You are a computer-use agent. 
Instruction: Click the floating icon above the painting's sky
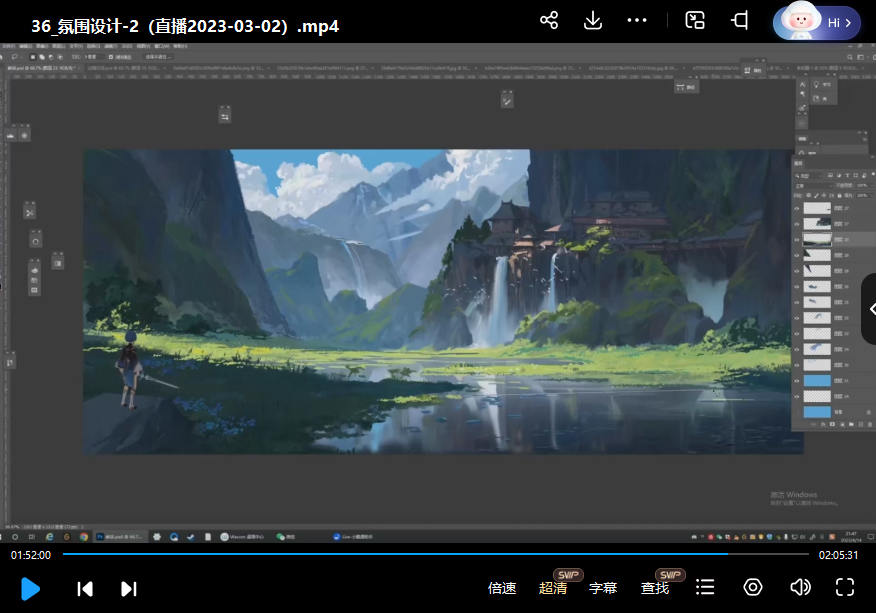[507, 101]
